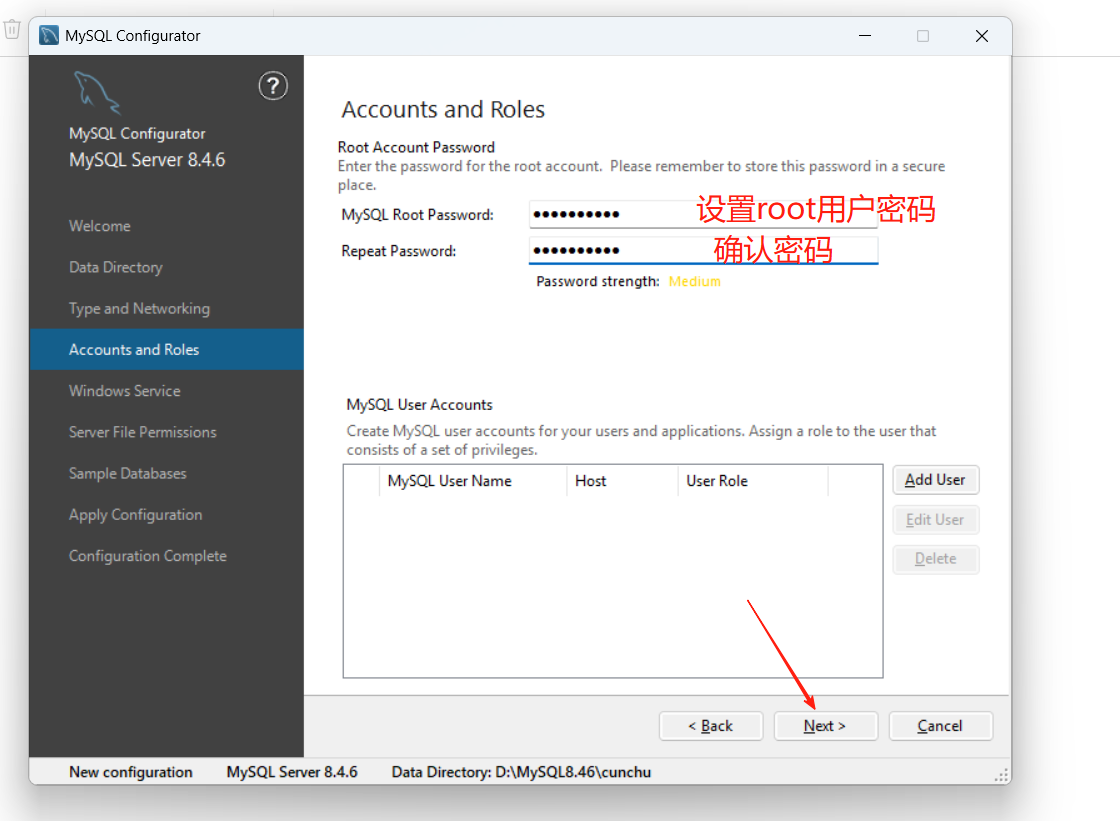
Task: Click the Add User button
Action: click(935, 480)
